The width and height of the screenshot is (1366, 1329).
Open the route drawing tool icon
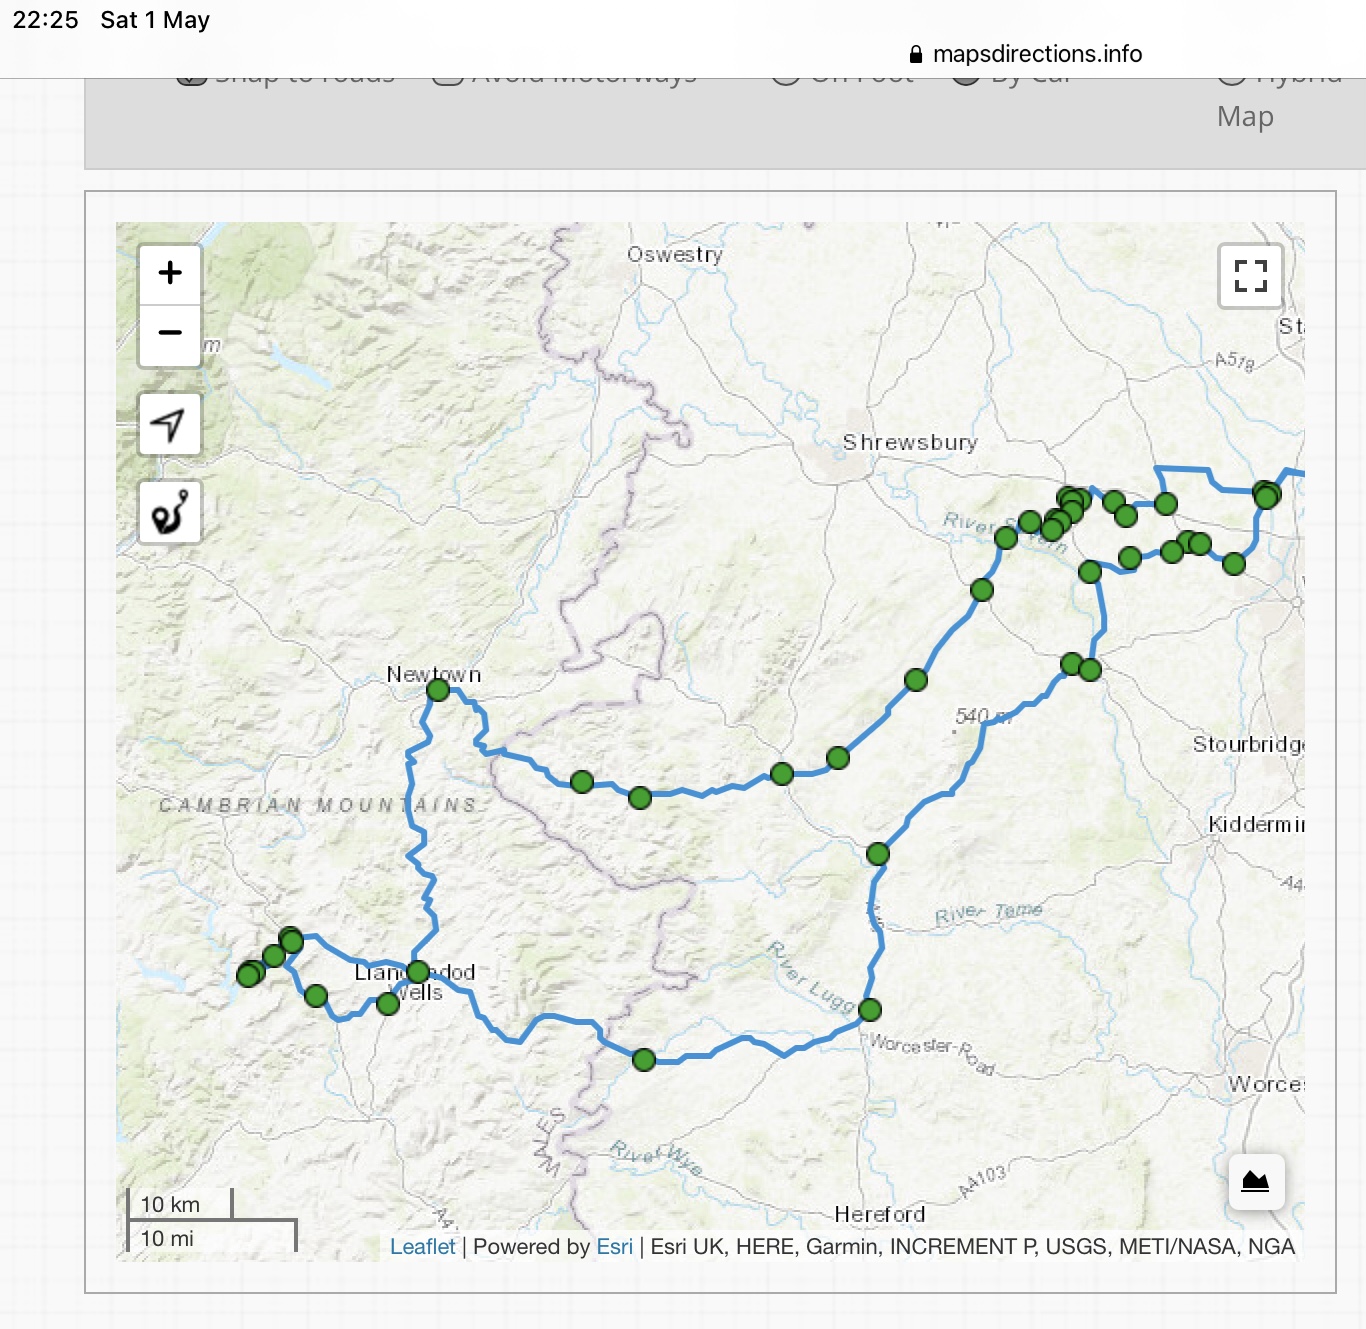point(169,513)
